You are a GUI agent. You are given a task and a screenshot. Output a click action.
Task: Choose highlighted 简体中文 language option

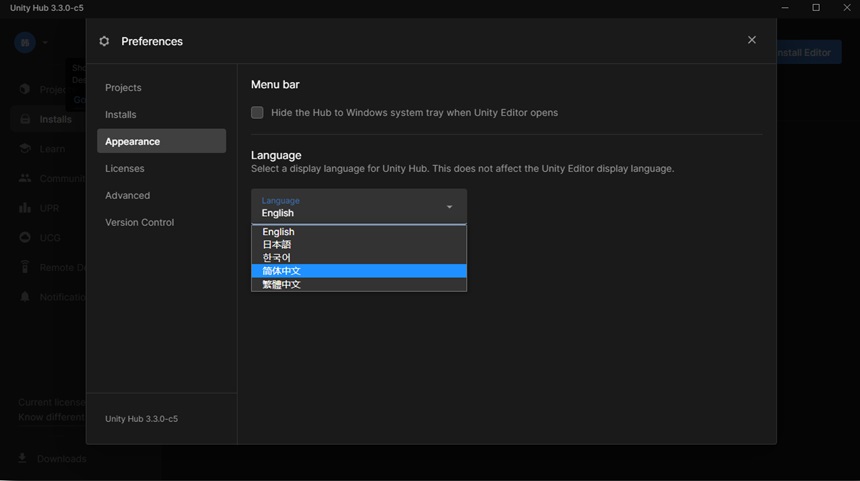tap(359, 271)
